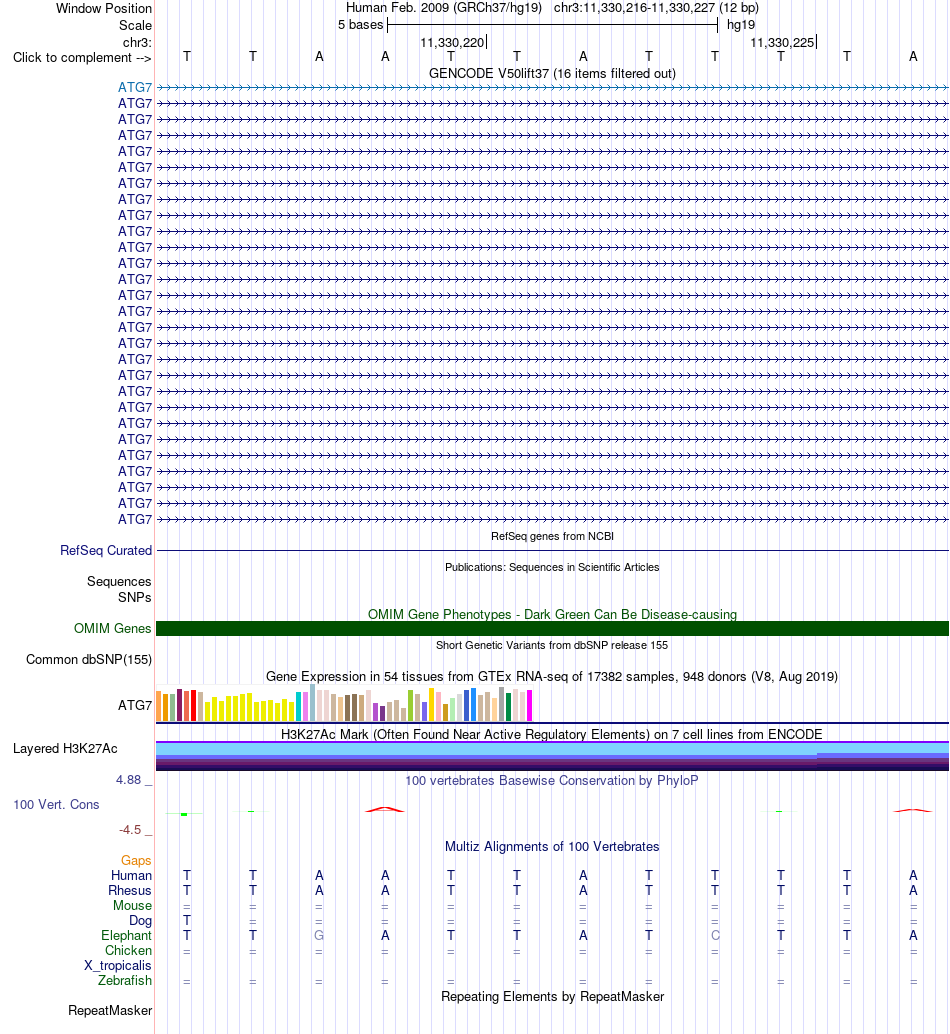950x1034 pixels.
Task: Click the orange 'Gaps' row label
Action: pyautogui.click(x=136, y=861)
